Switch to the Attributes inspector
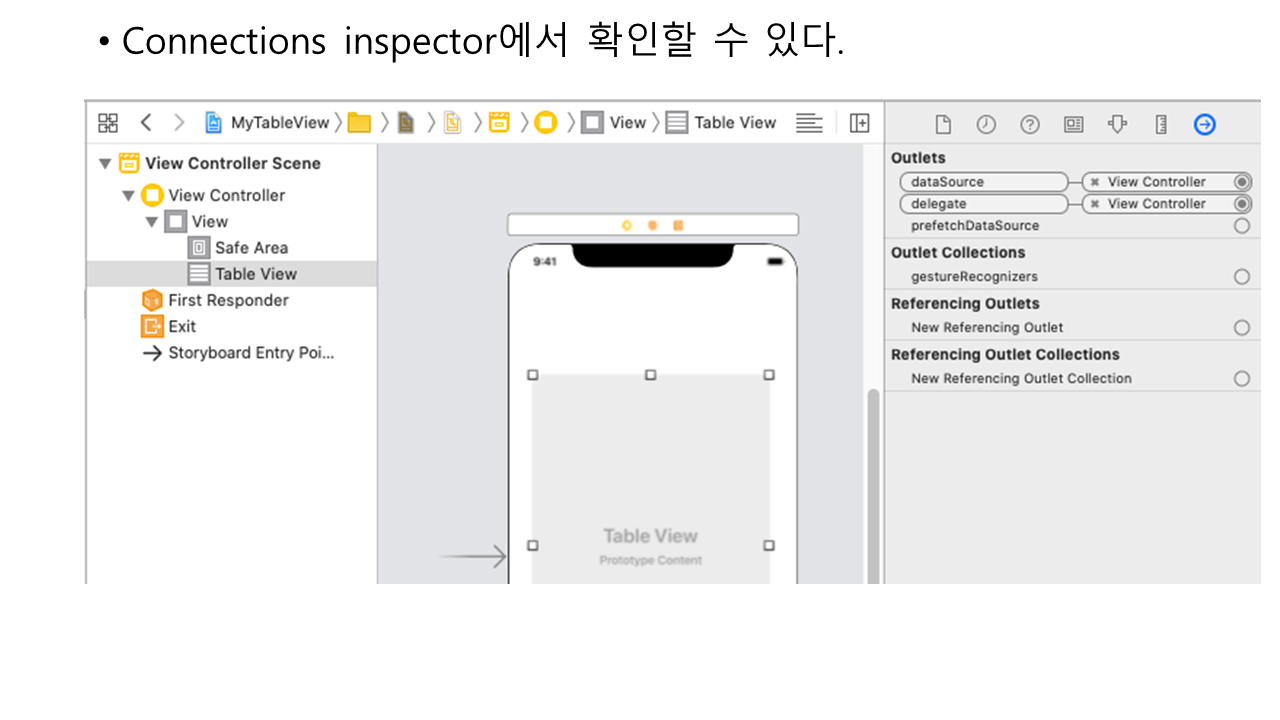This screenshot has height=720, width=1280. (1118, 124)
